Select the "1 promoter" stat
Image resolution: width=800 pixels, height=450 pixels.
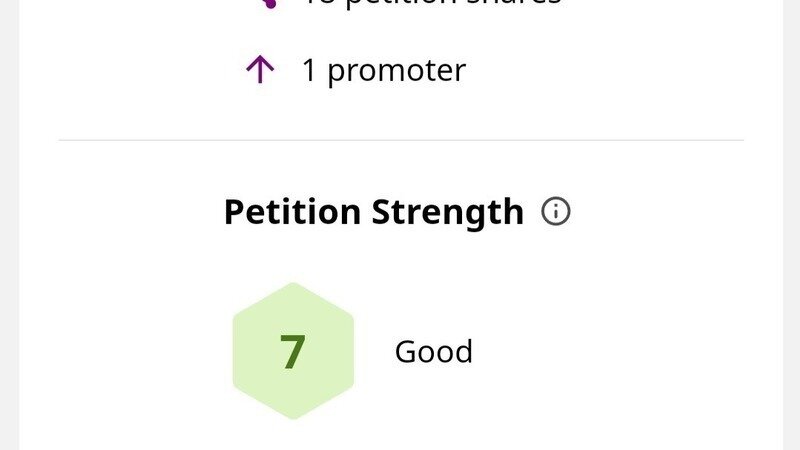pyautogui.click(x=383, y=70)
